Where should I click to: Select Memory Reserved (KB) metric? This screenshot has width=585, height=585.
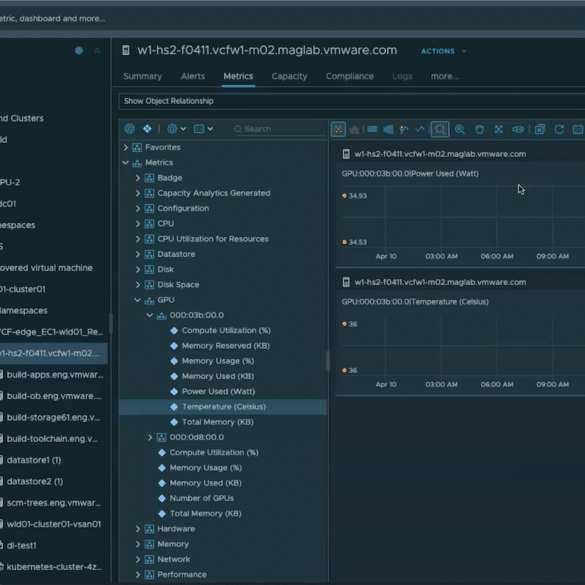(x=226, y=346)
